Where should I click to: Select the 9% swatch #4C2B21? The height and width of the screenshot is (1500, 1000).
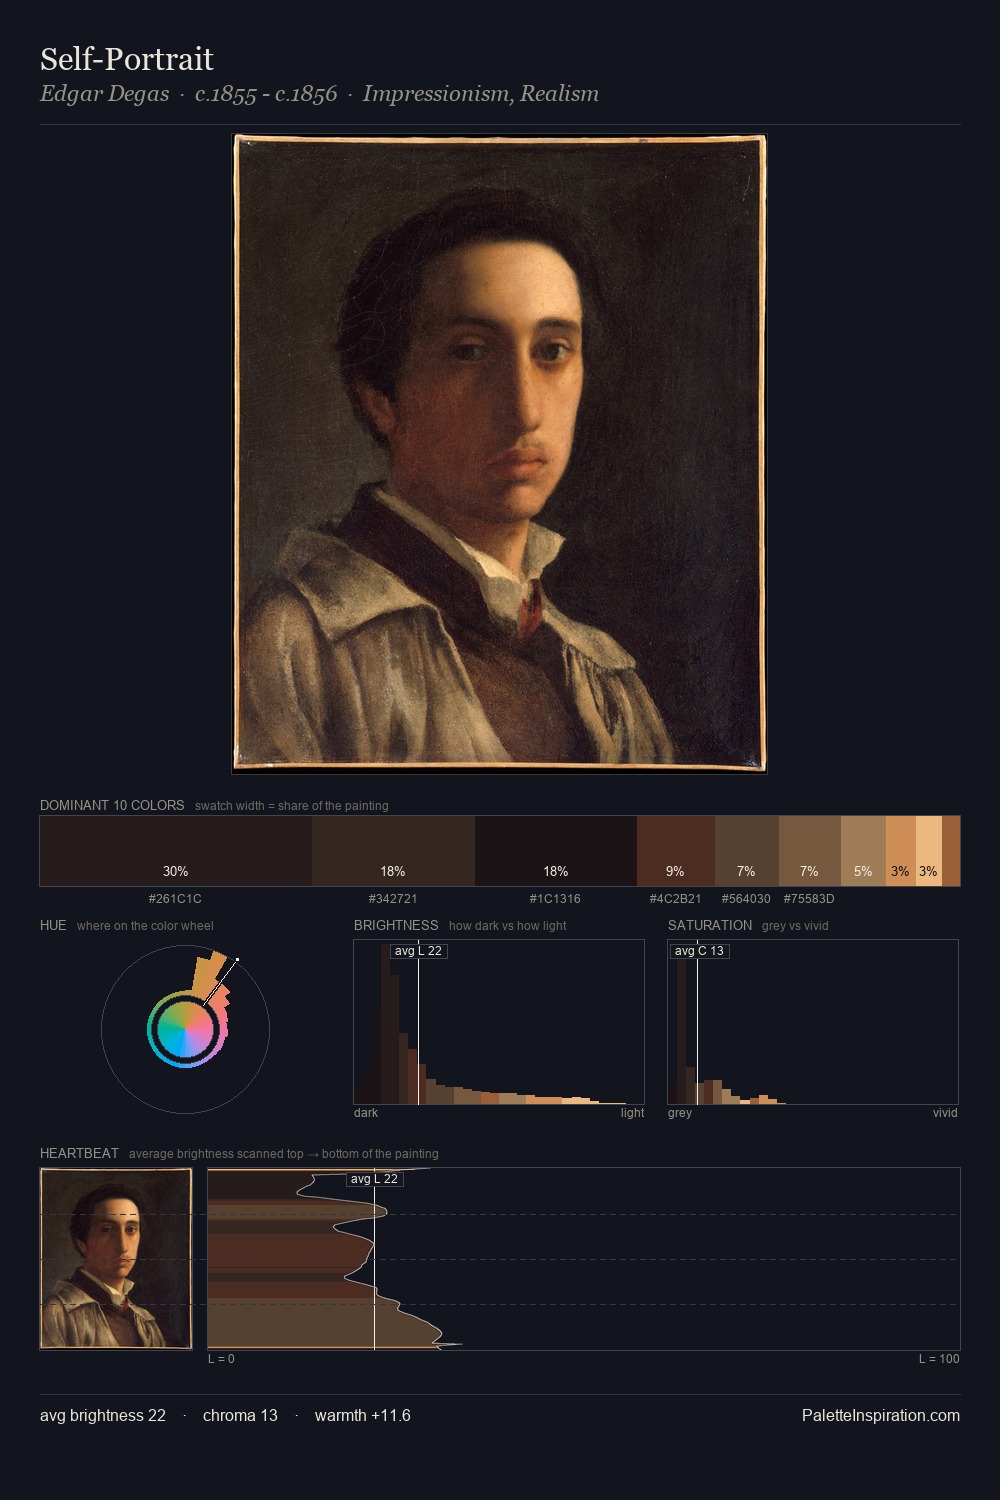pos(676,851)
